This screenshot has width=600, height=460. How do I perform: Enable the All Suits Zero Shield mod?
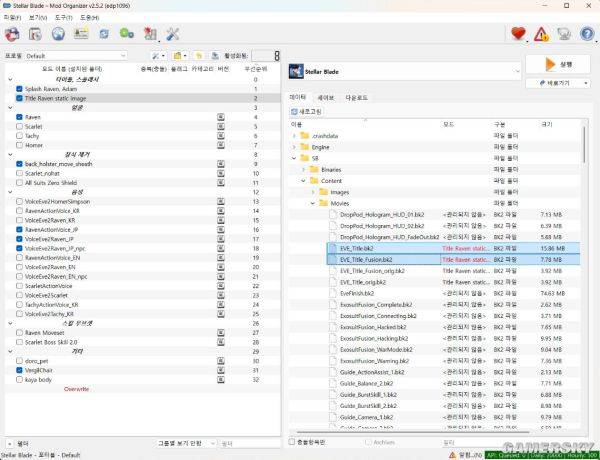point(20,183)
